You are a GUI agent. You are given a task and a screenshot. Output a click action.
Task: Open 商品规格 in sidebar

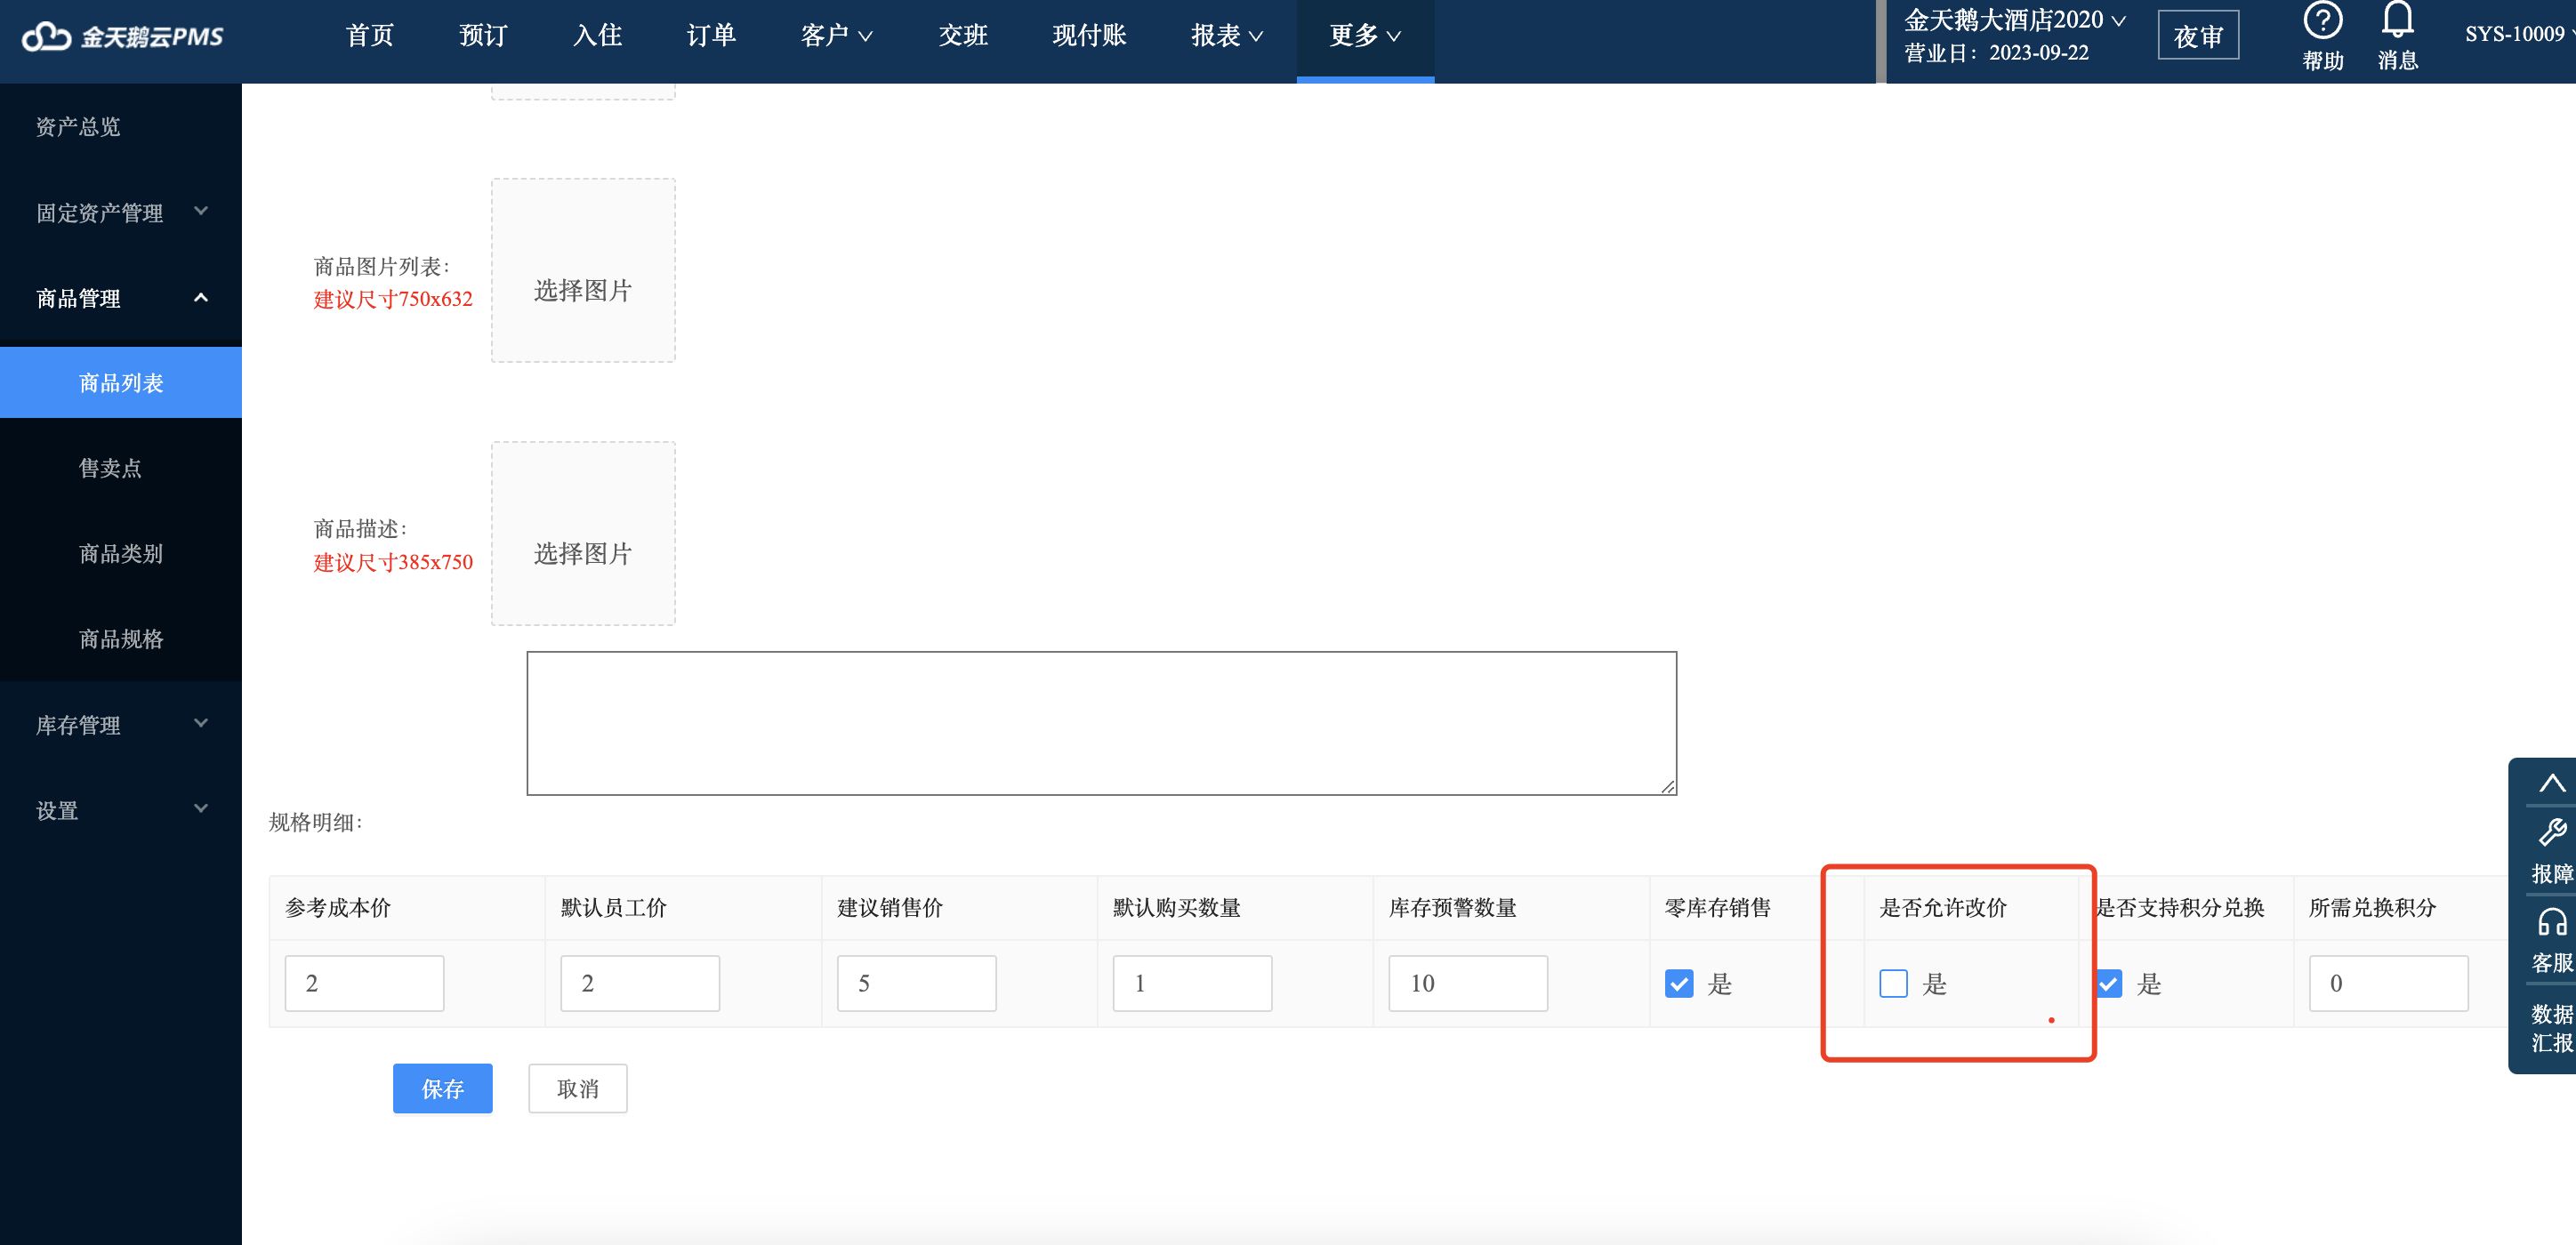coord(121,638)
